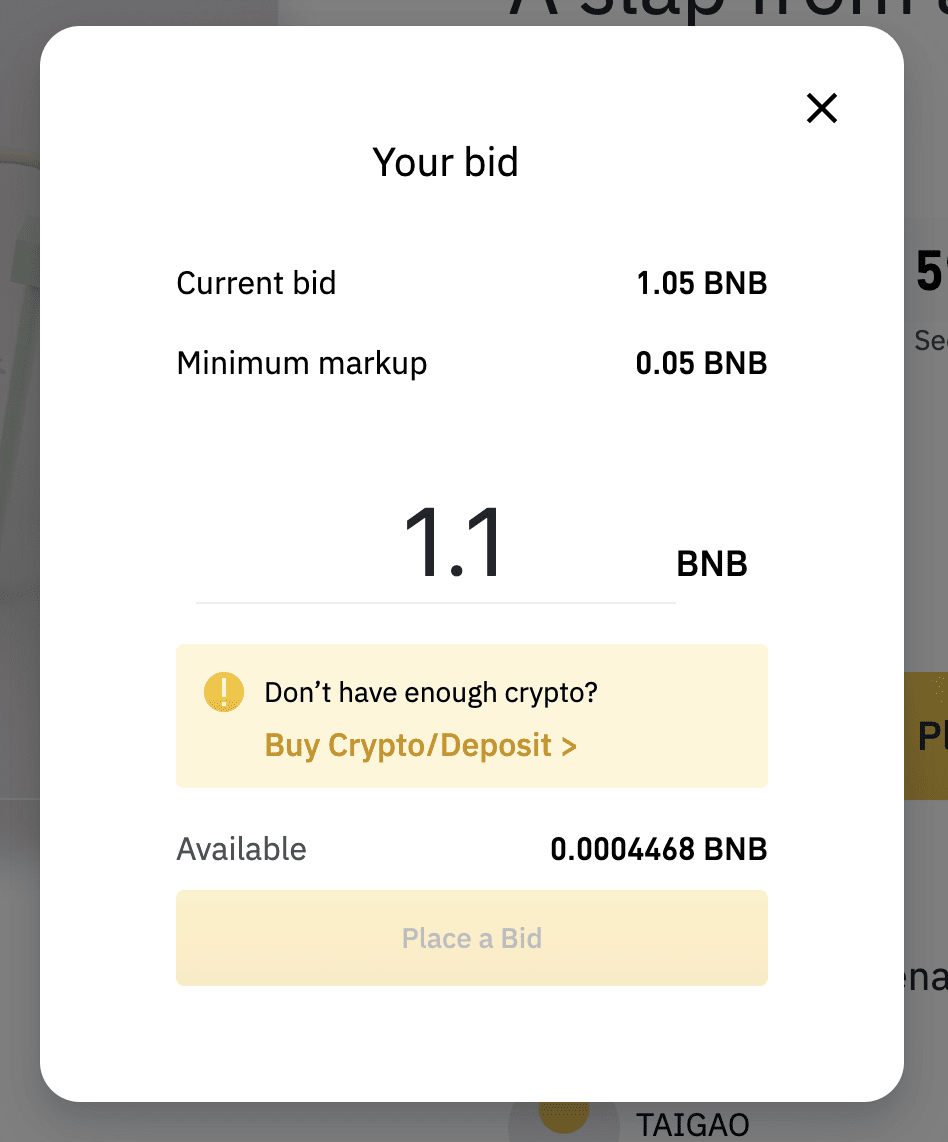Click the 0.0004468 BNB available balance

pyautogui.click(x=659, y=849)
